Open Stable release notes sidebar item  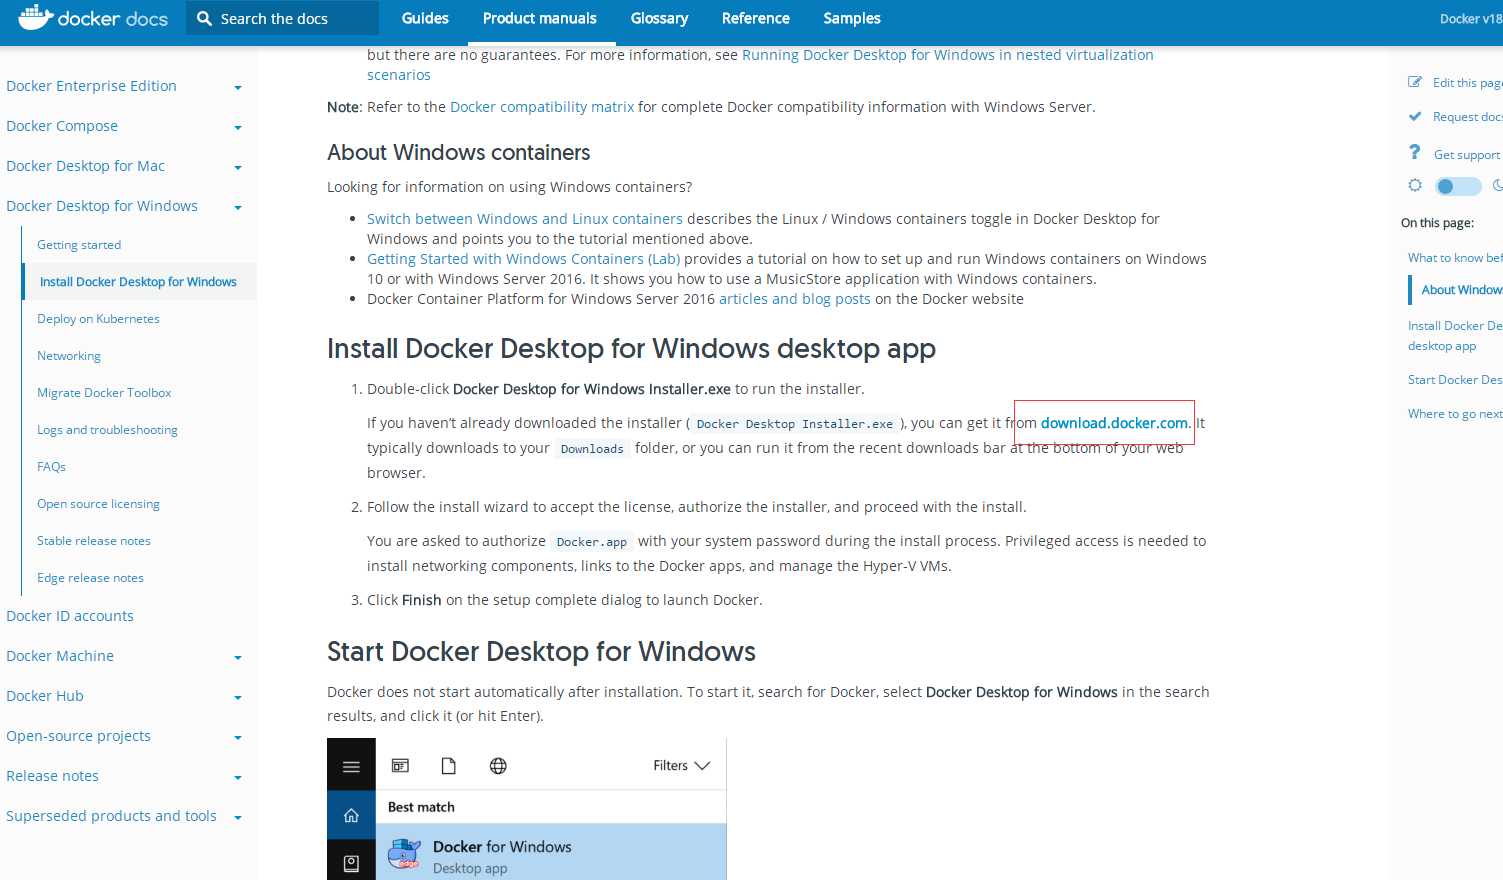tap(94, 541)
